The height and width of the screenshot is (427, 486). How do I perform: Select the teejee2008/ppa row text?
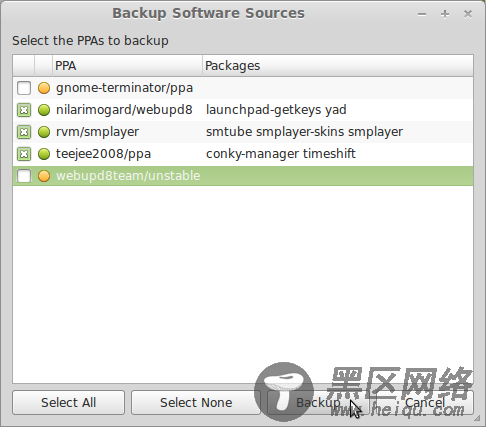[103, 154]
